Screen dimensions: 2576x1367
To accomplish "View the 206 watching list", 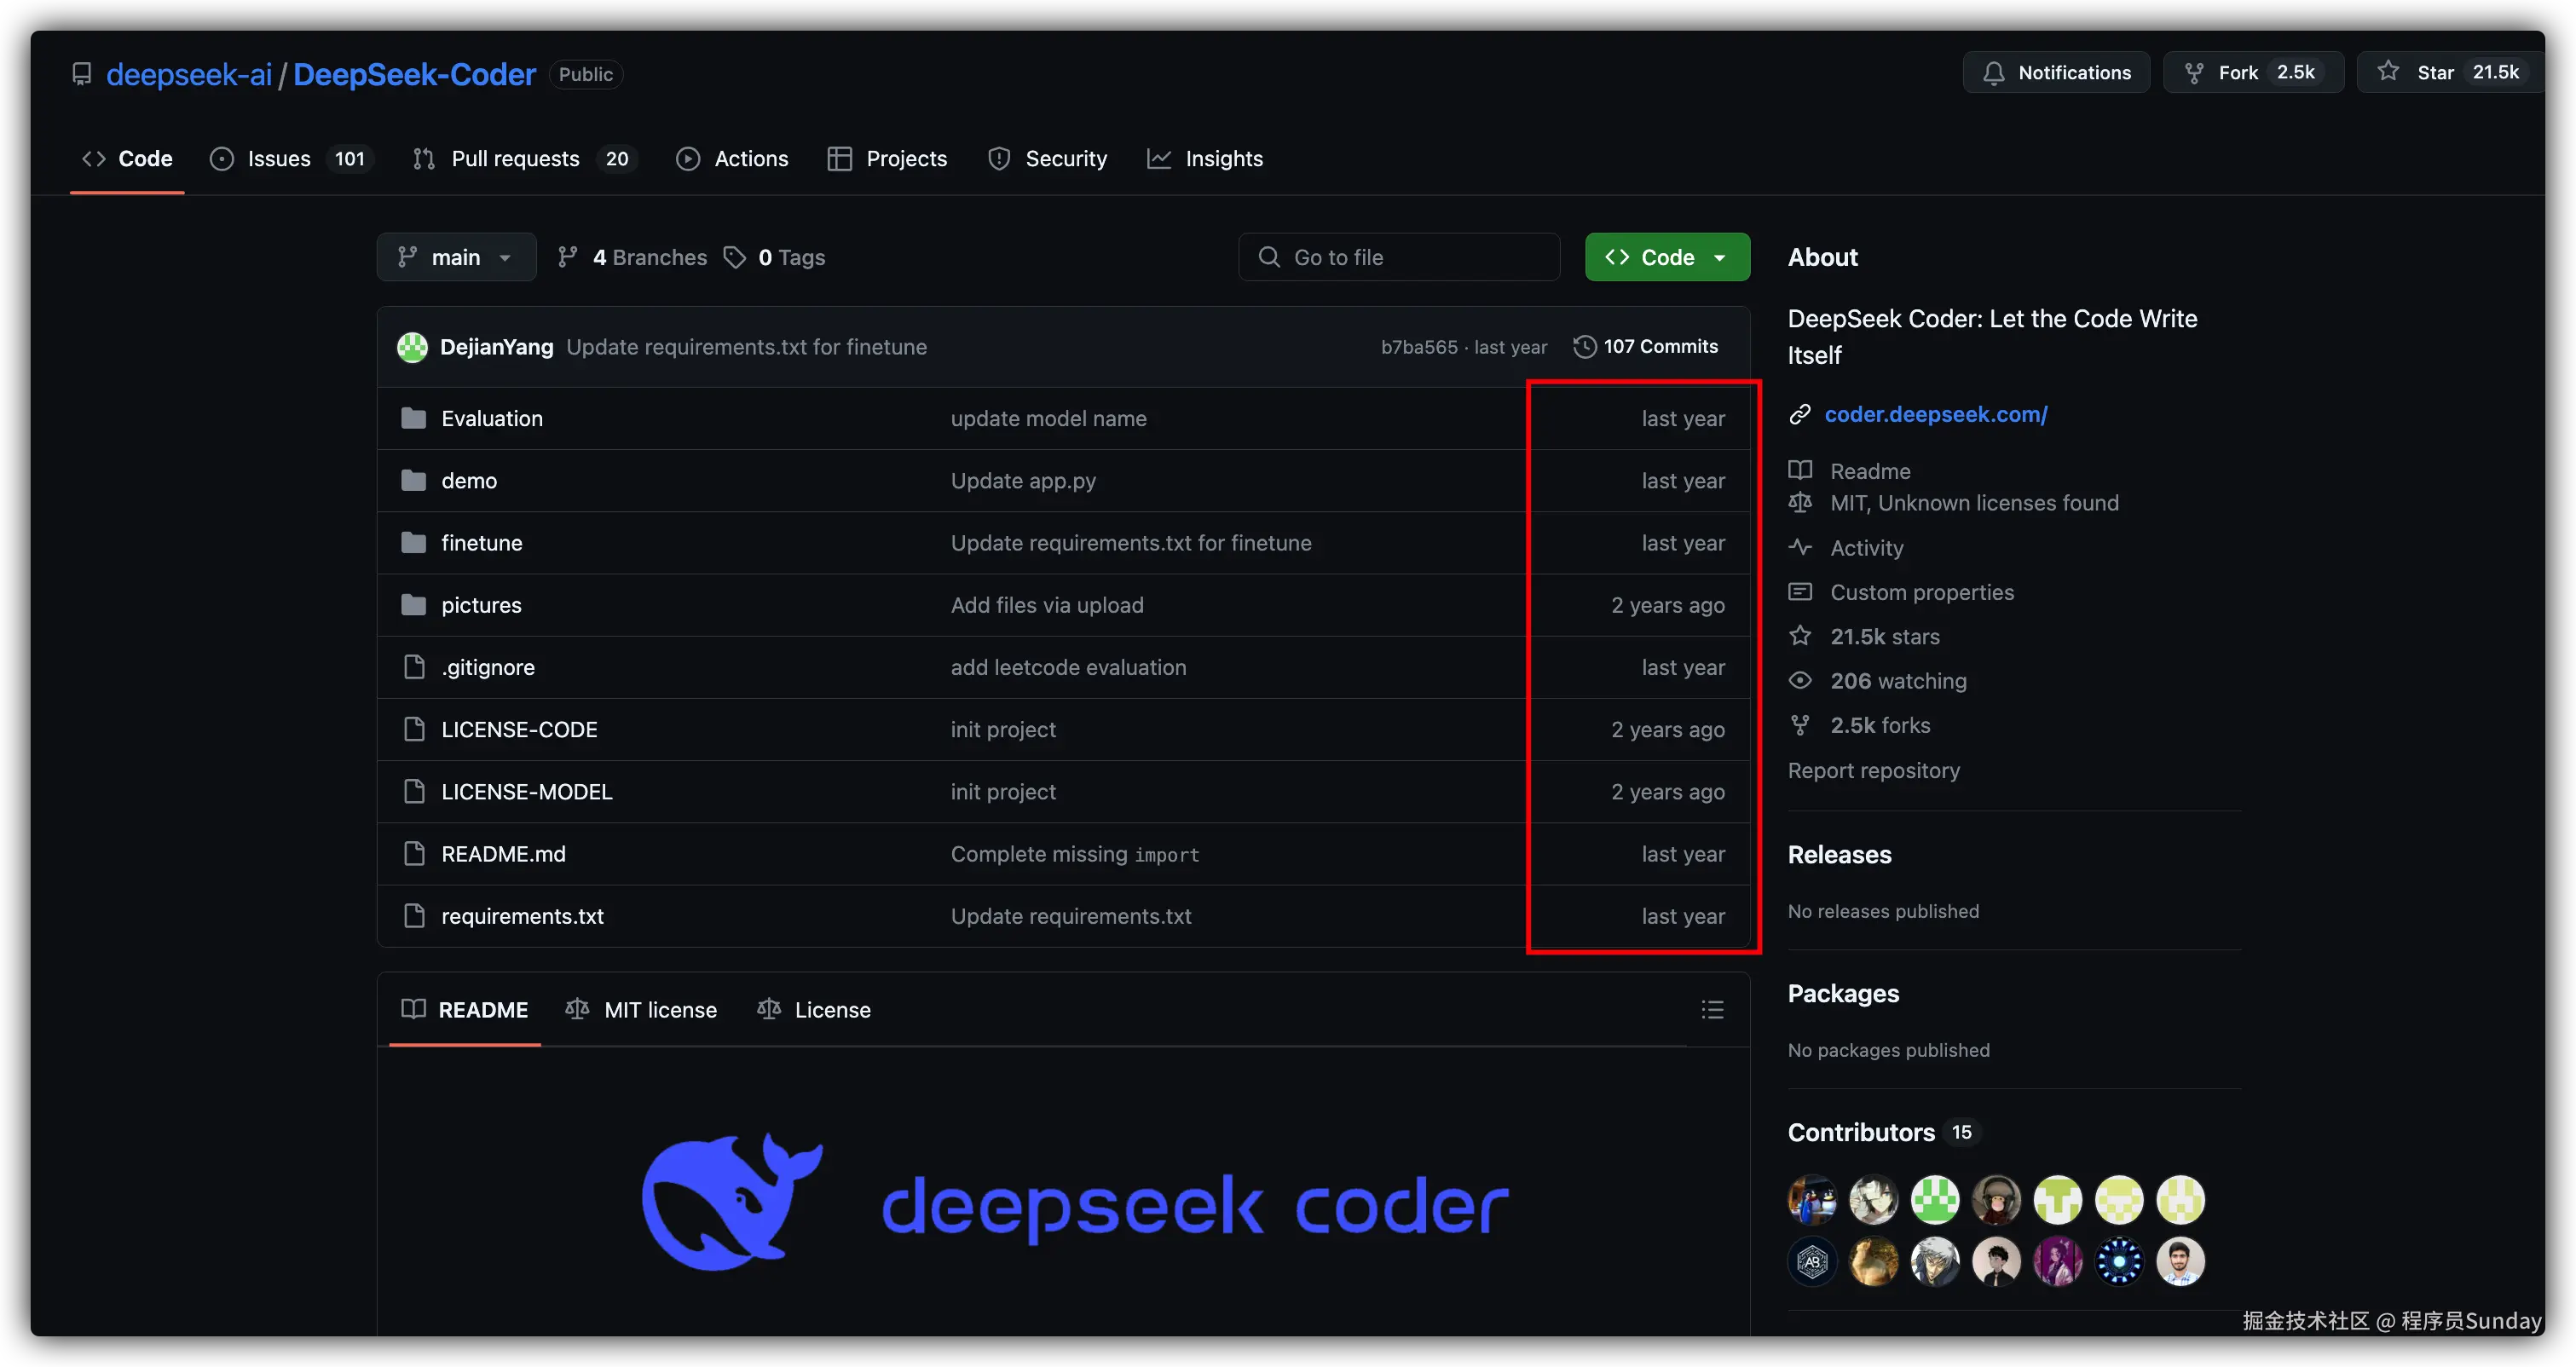I will 1898,681.
